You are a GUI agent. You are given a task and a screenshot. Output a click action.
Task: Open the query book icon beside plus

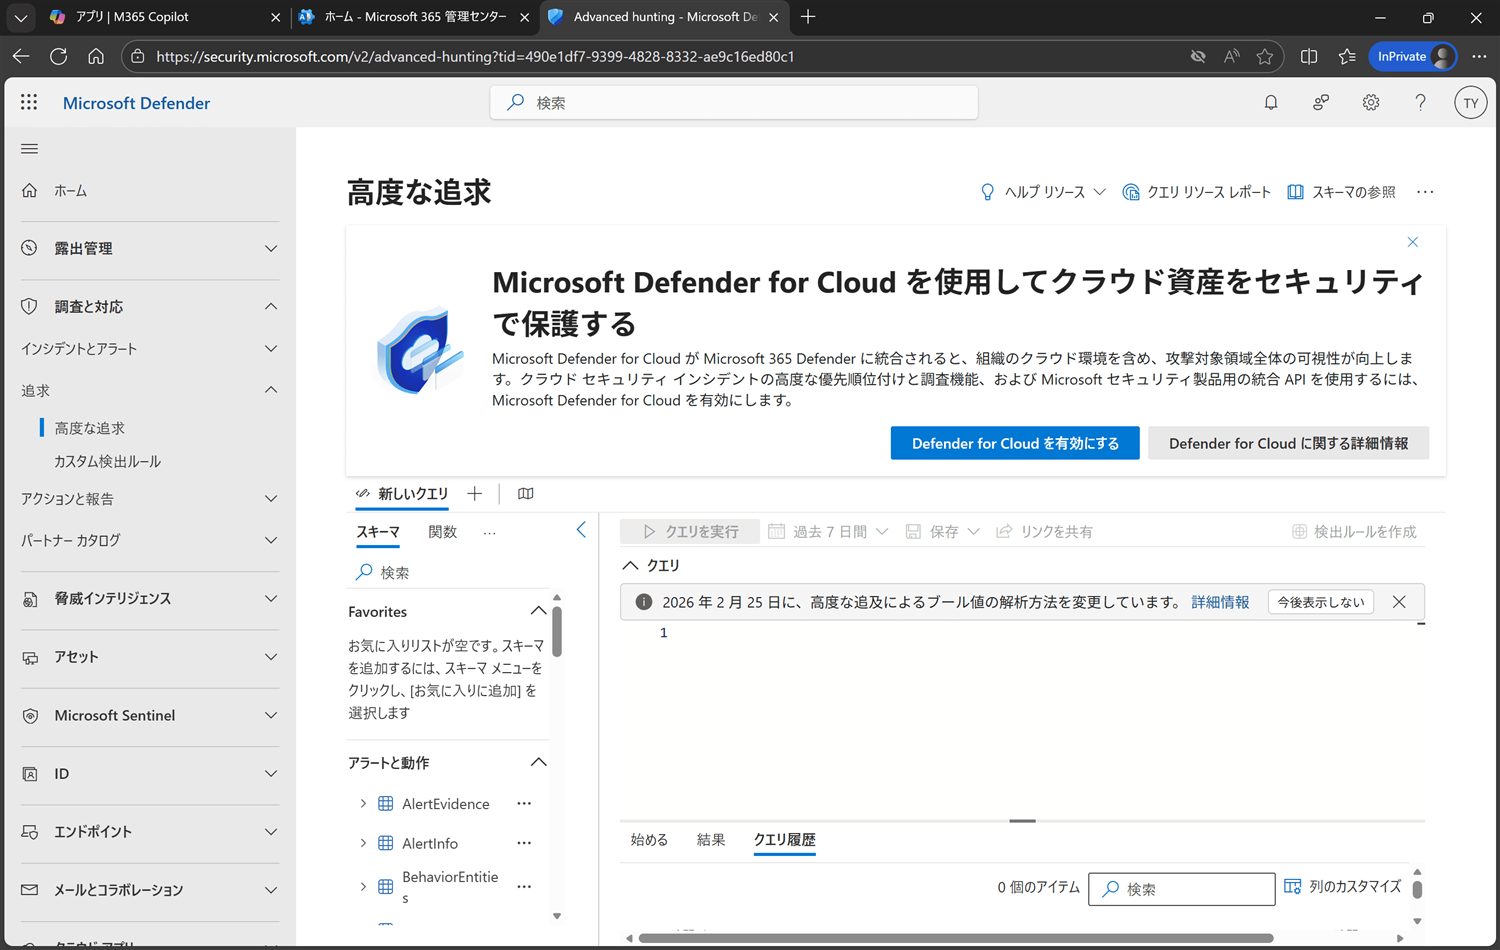[525, 493]
